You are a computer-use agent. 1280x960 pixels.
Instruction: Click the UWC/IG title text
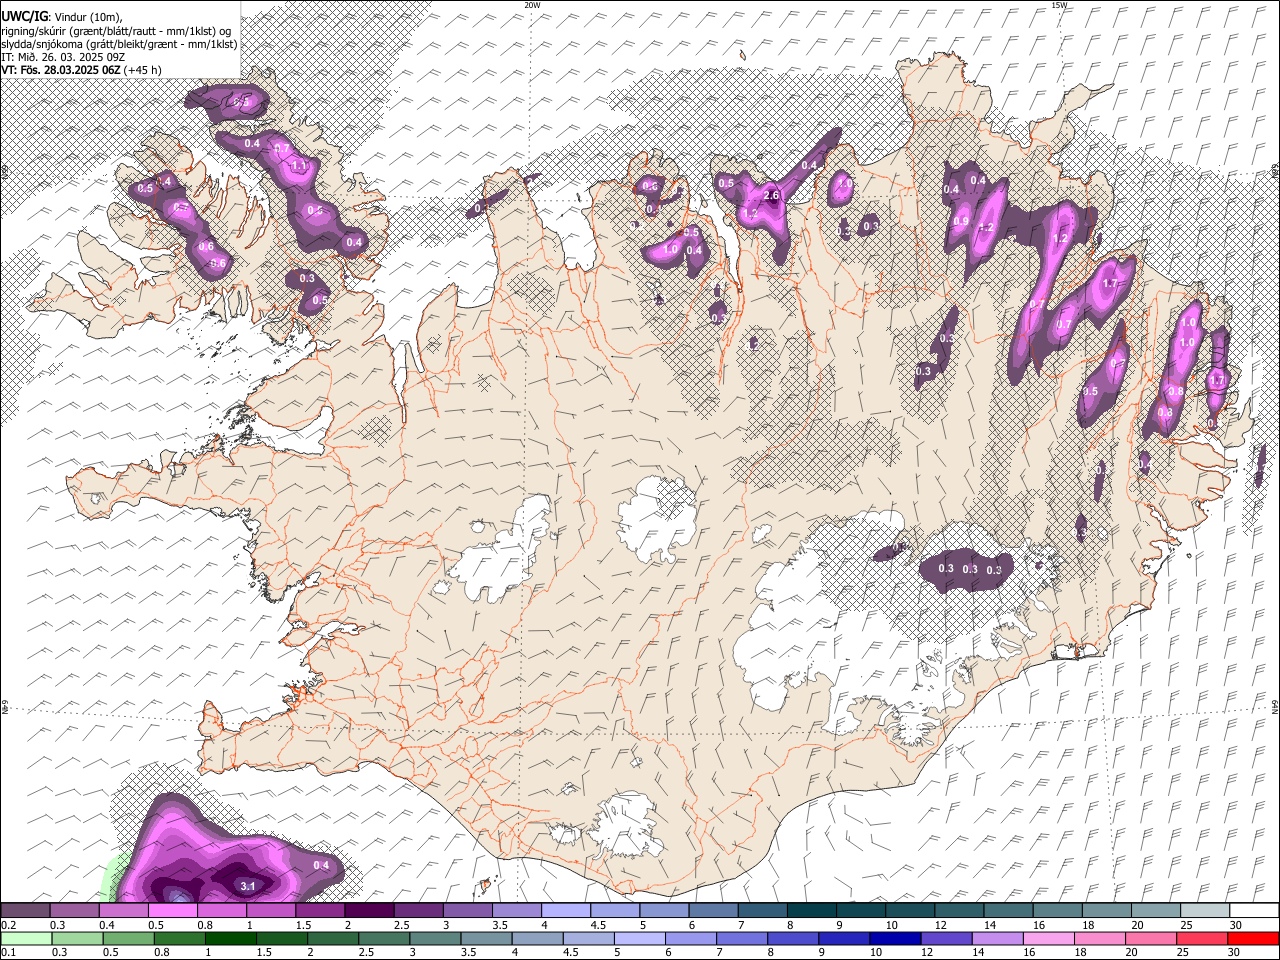coord(24,17)
